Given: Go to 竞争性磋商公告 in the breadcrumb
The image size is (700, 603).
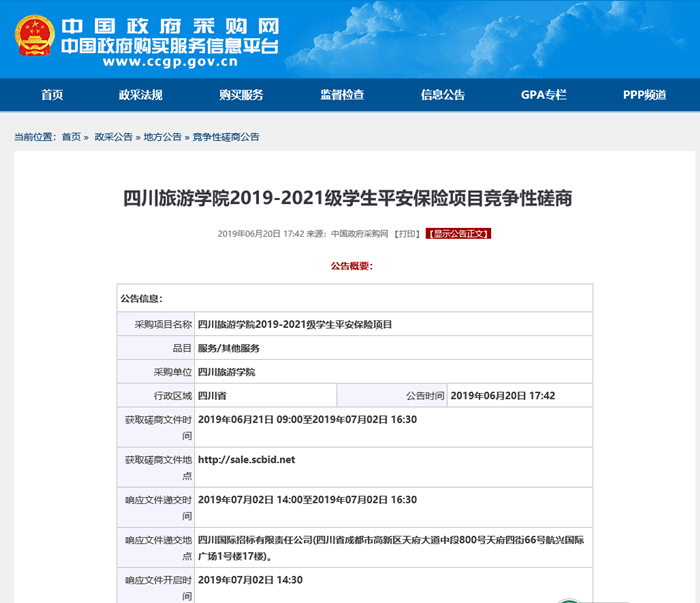Looking at the screenshot, I should 226,137.
